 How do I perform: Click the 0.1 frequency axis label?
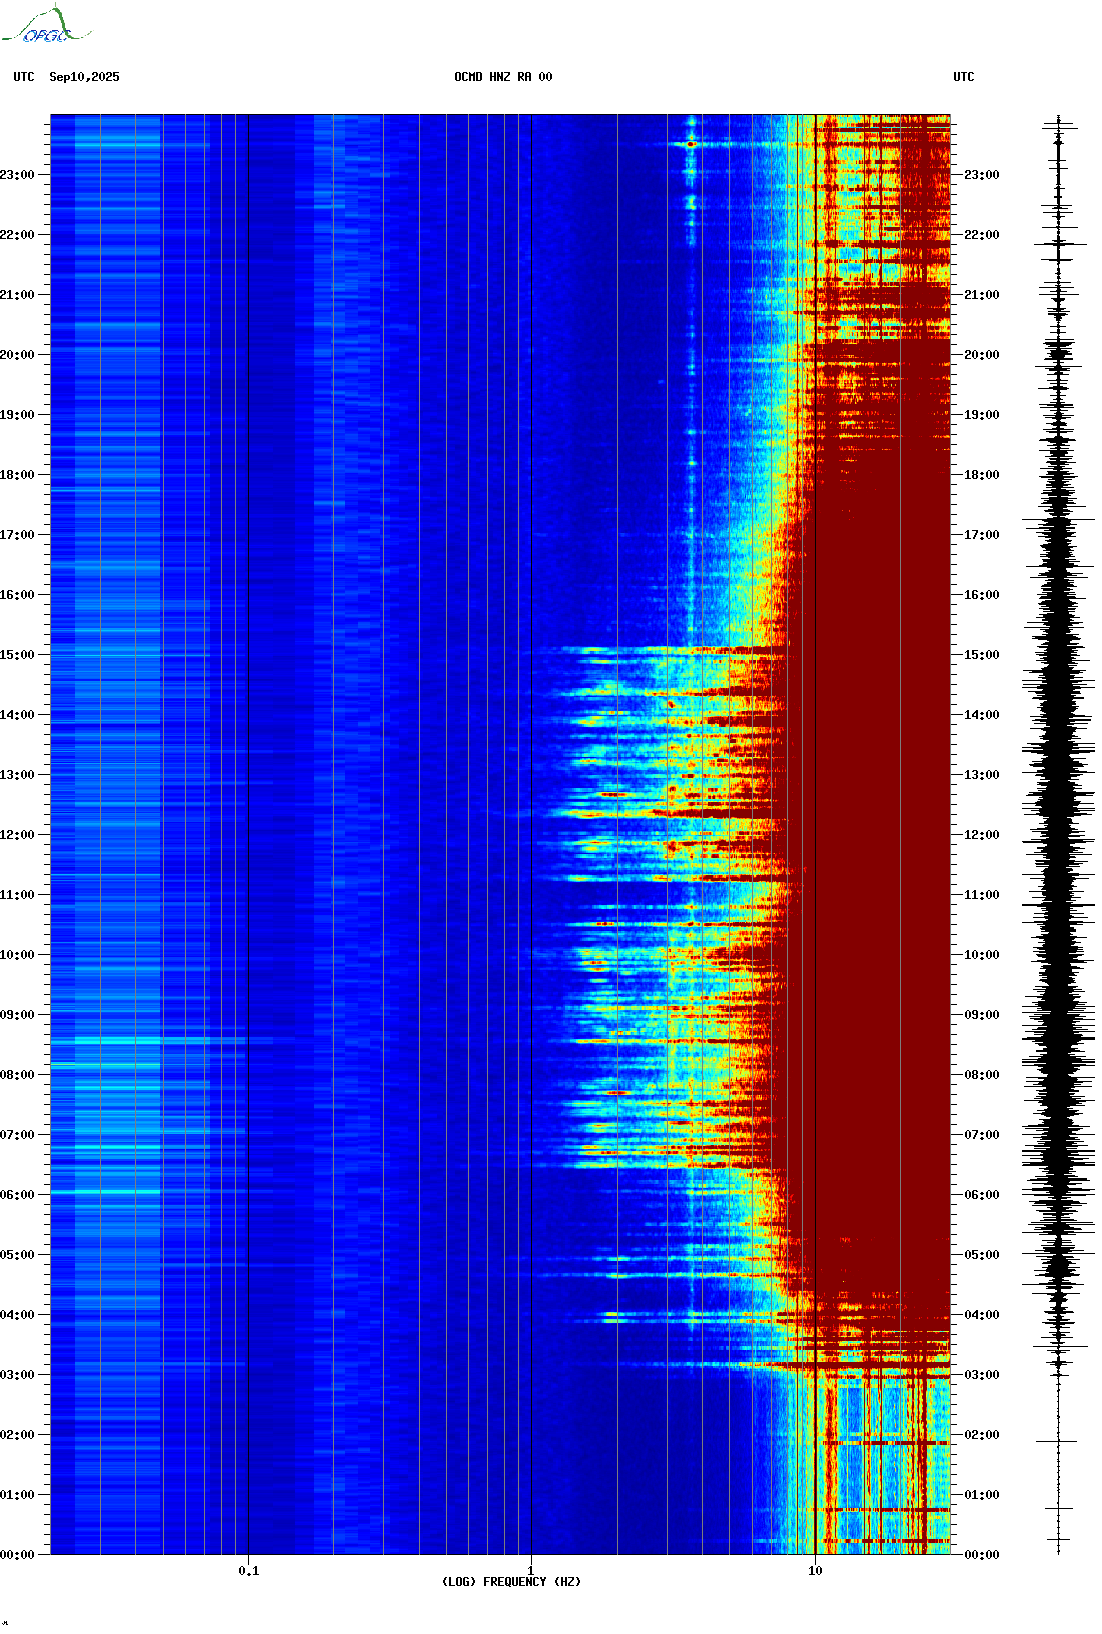point(249,1570)
